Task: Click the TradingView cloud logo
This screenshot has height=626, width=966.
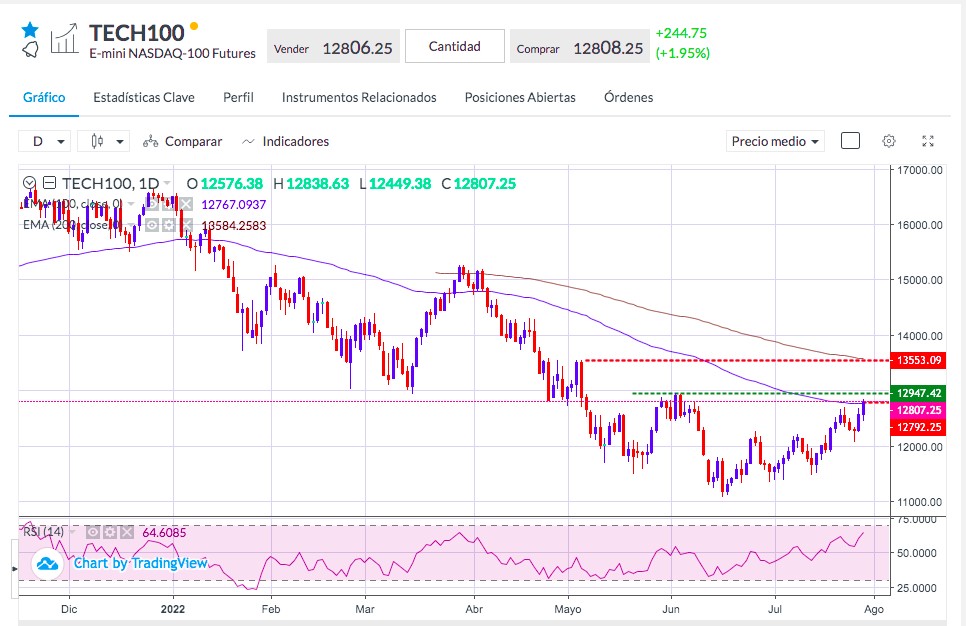Action: pyautogui.click(x=47, y=563)
